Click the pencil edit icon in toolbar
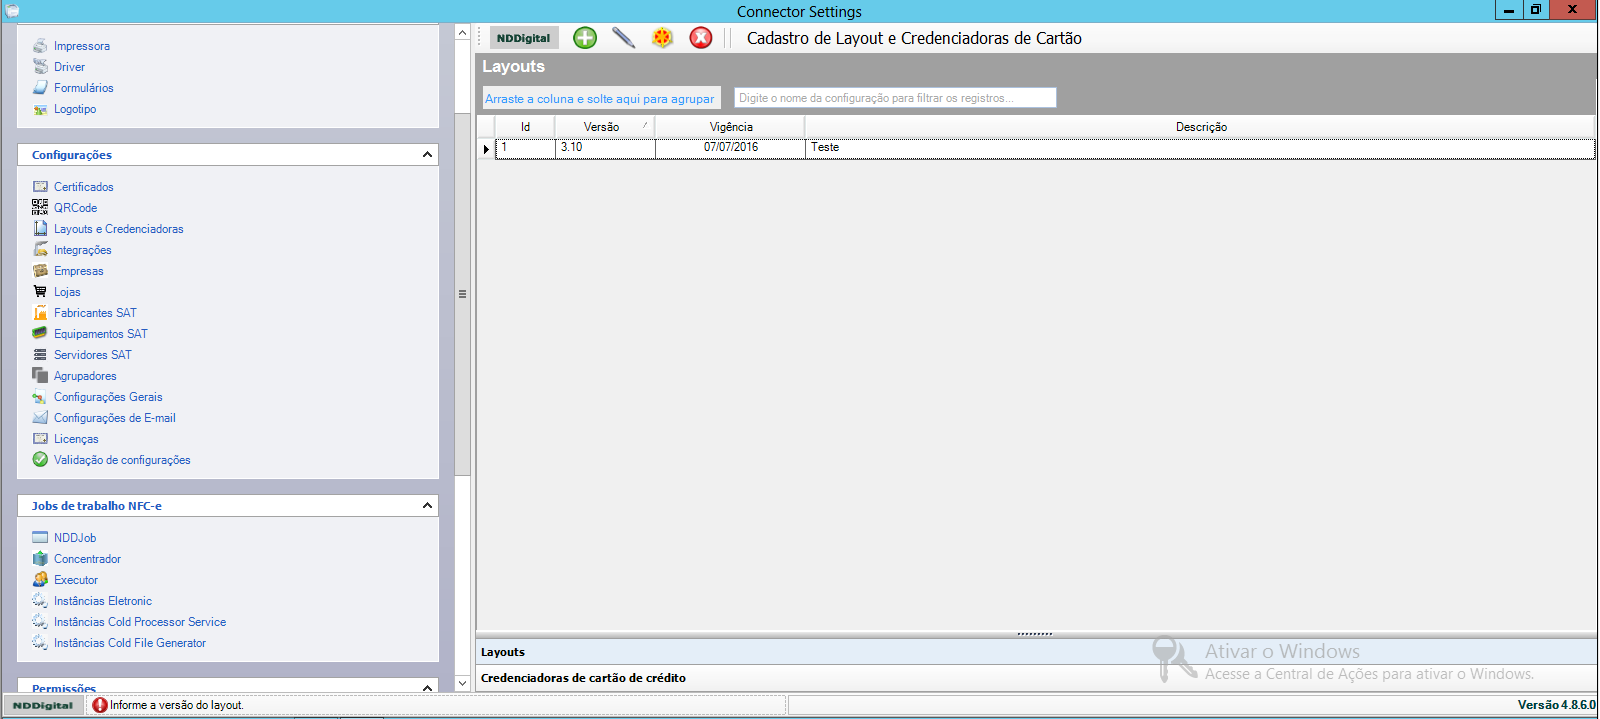This screenshot has width=1600, height=719. [623, 38]
